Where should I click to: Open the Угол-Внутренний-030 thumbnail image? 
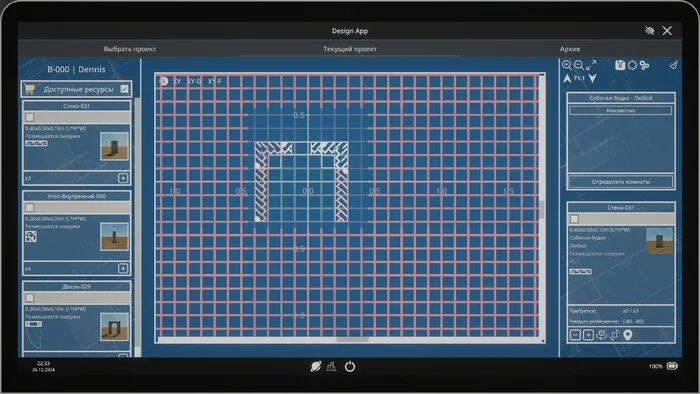pos(114,236)
